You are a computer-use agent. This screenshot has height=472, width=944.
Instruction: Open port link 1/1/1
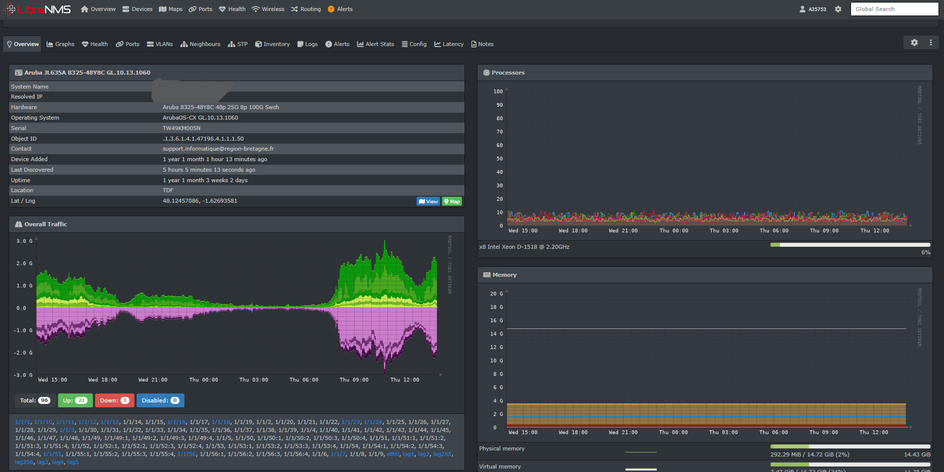click(22, 422)
